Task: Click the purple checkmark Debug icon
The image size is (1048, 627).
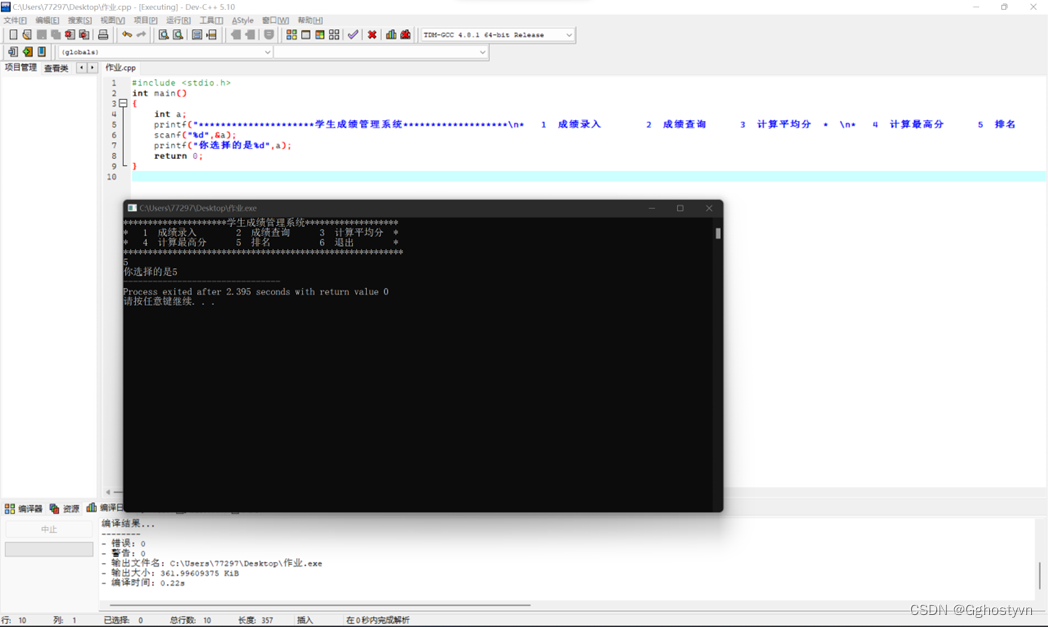Action: [x=353, y=35]
